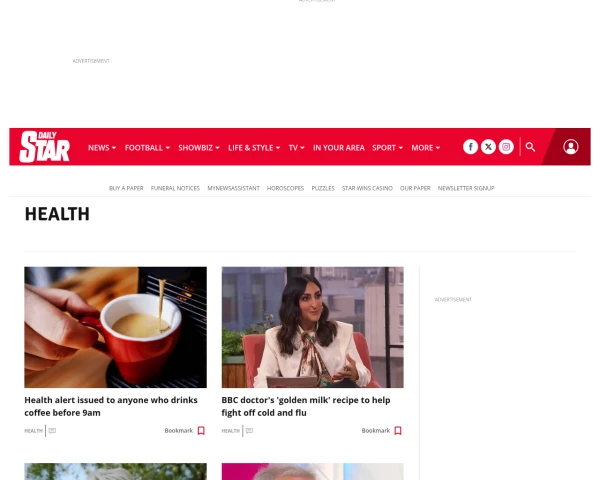Open headline 'Health alert issued to anyone who drinks coffee'

111,406
